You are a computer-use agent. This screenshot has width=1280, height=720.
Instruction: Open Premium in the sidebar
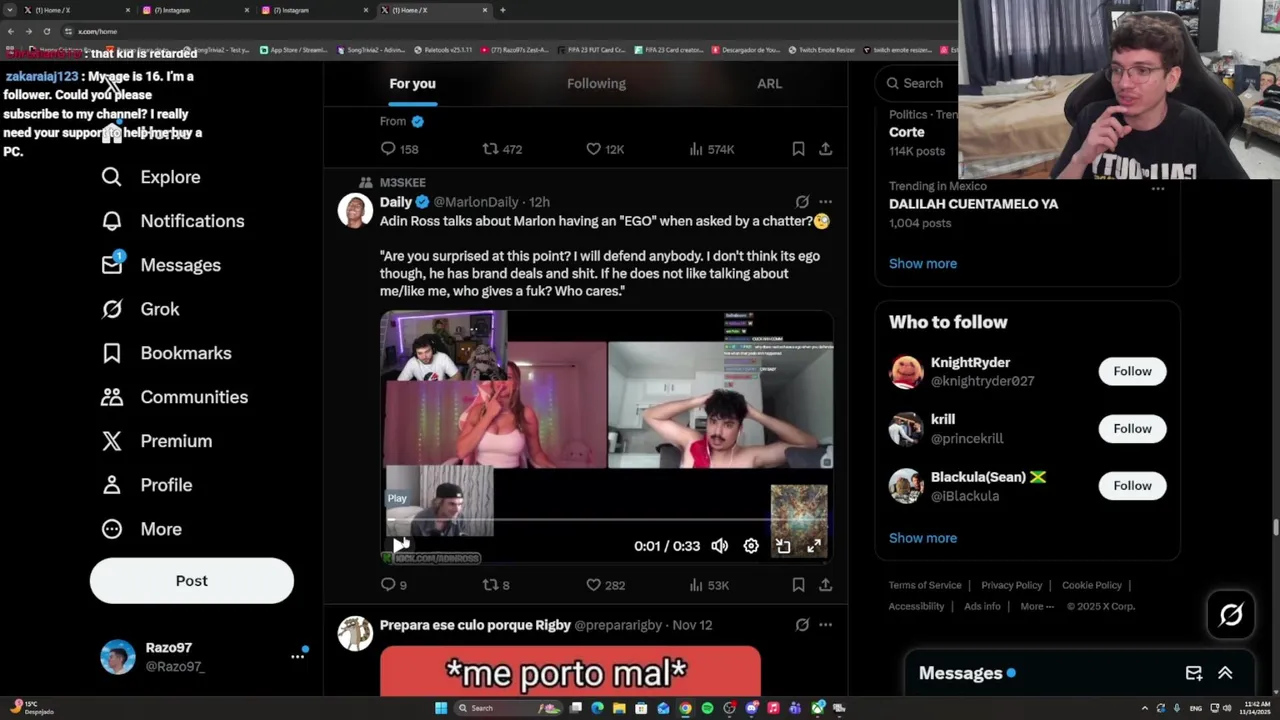coord(156,441)
